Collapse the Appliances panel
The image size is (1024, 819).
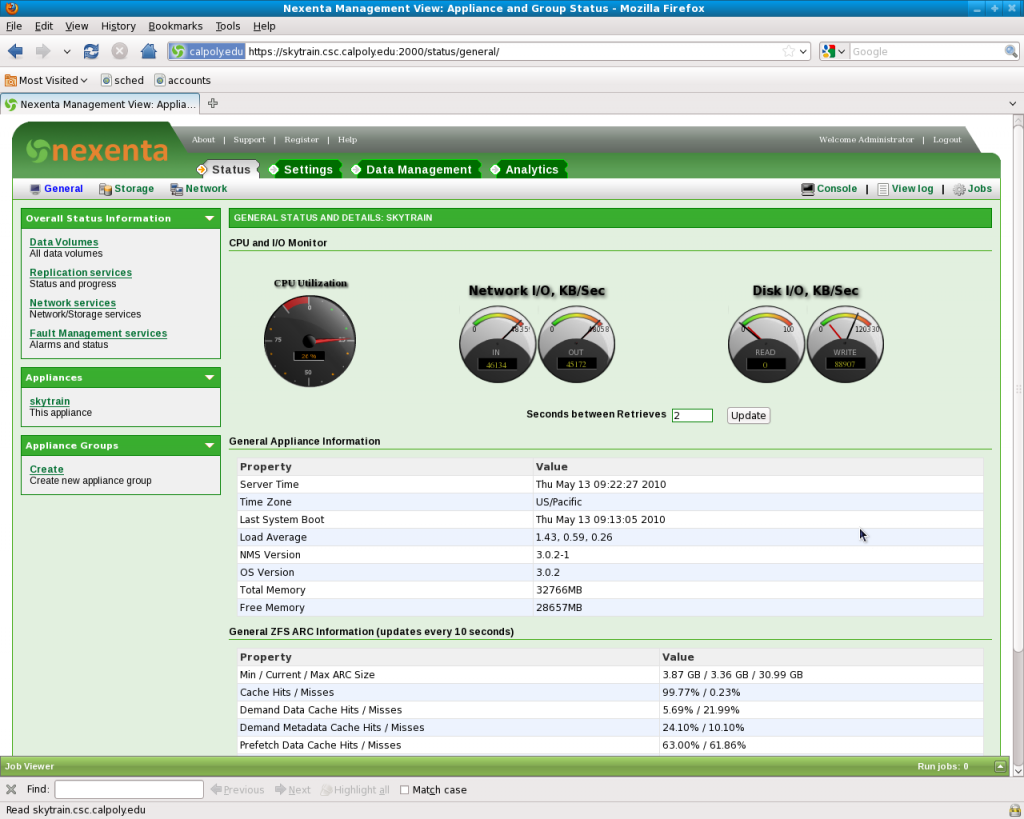[x=210, y=377]
